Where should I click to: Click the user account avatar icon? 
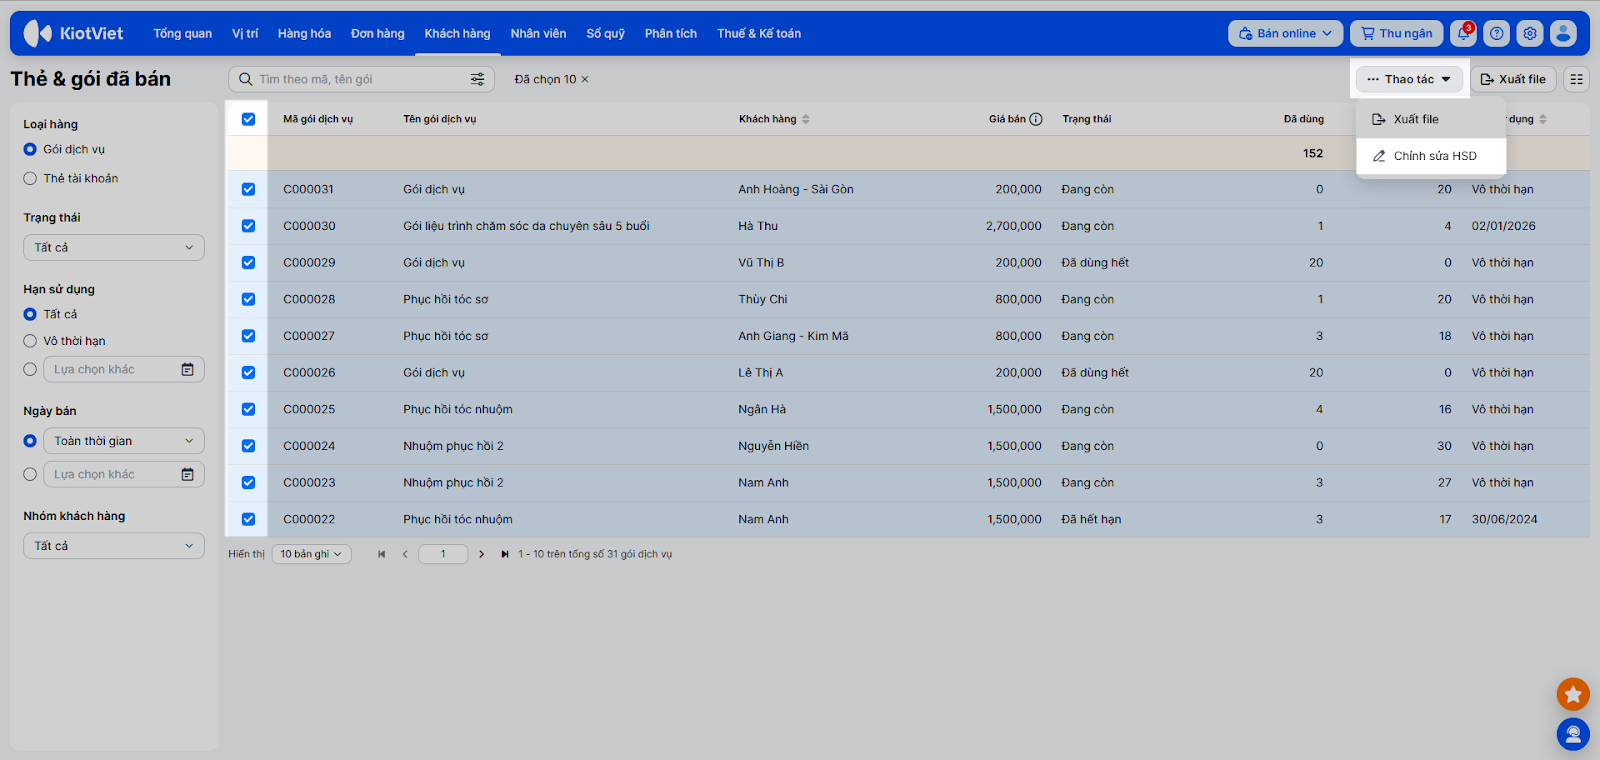click(x=1563, y=34)
